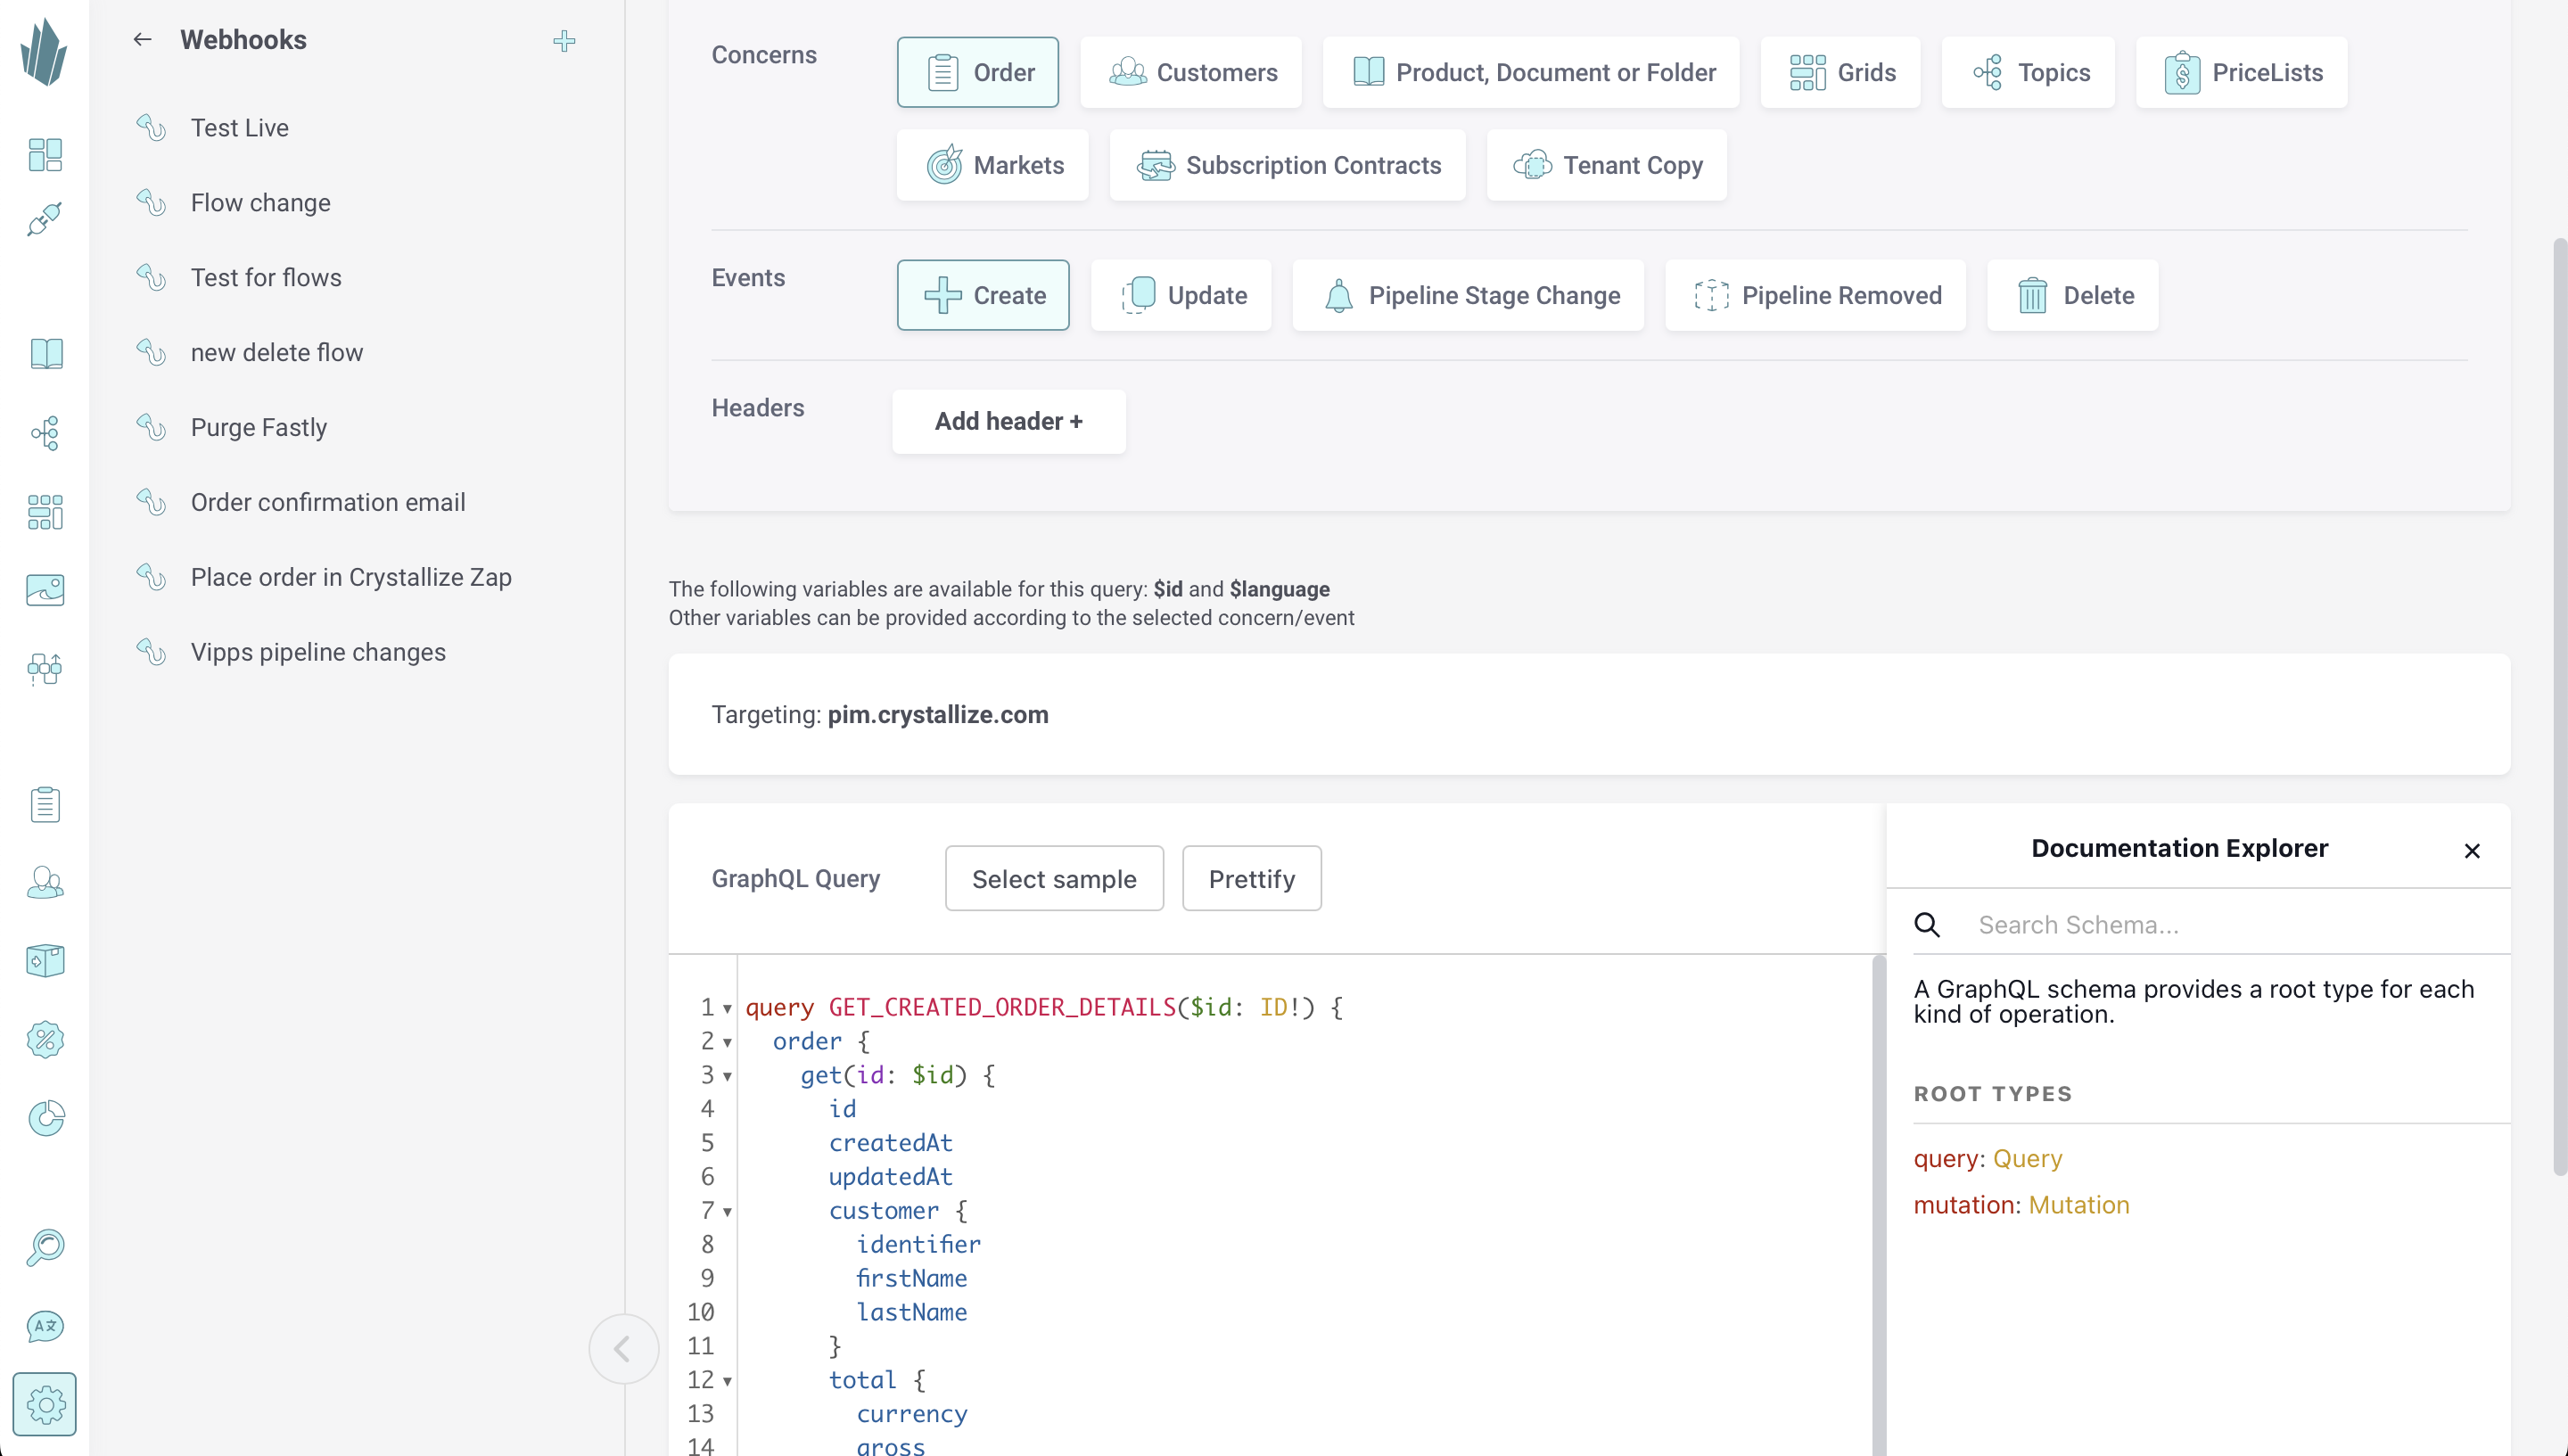Open the settings gear icon in sidebar
Image resolution: width=2568 pixels, height=1456 pixels.
coord(45,1405)
